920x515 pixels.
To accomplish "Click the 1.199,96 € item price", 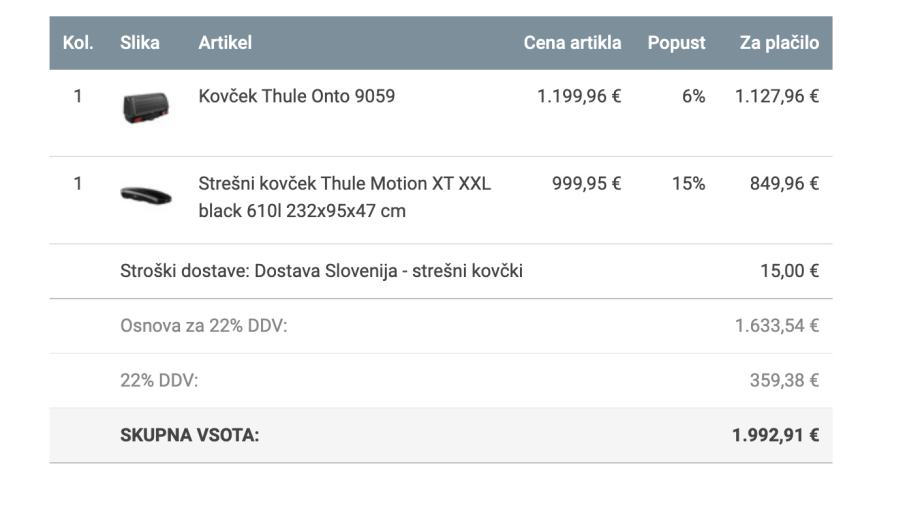I will [579, 96].
